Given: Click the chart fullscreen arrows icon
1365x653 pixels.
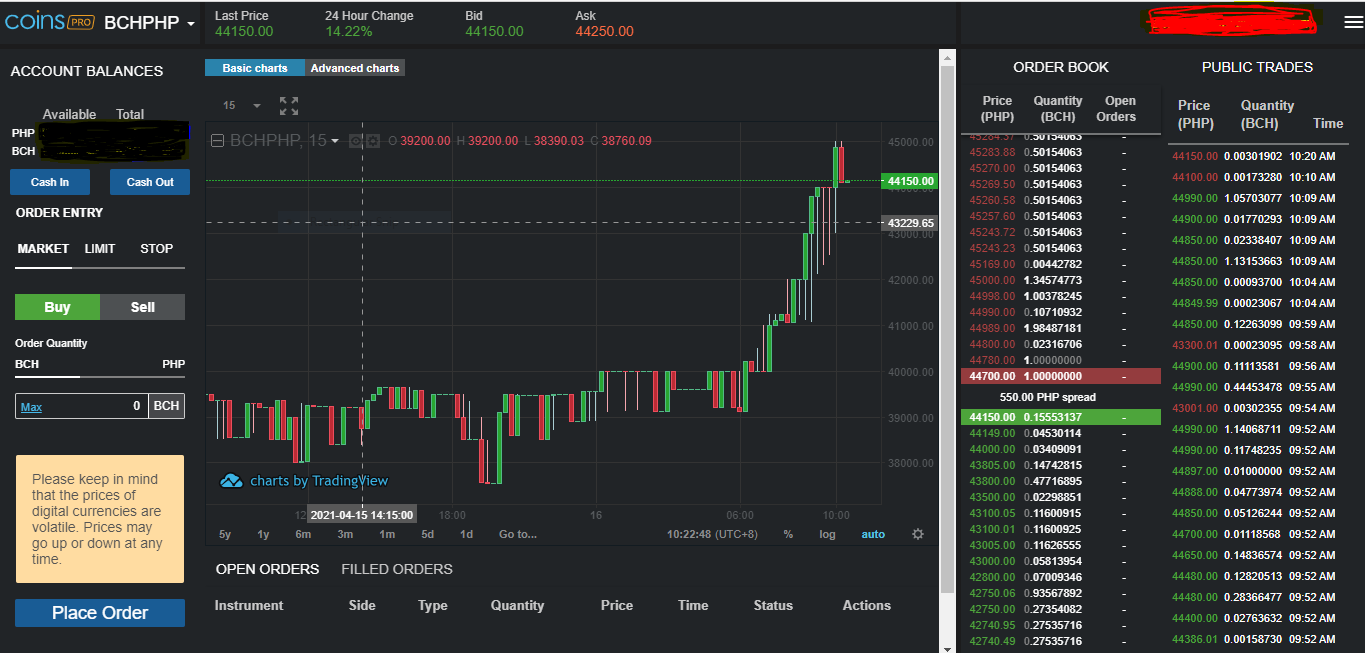Looking at the screenshot, I should (x=289, y=106).
